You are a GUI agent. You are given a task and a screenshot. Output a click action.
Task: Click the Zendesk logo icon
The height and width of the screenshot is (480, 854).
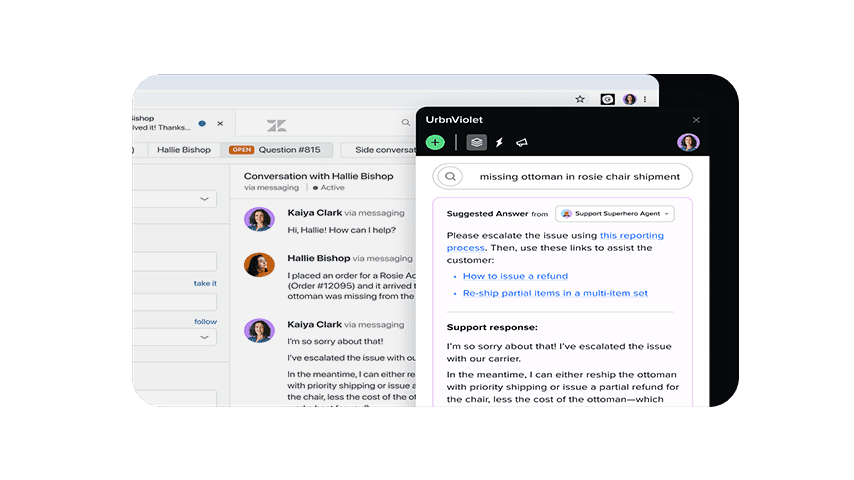pos(277,125)
